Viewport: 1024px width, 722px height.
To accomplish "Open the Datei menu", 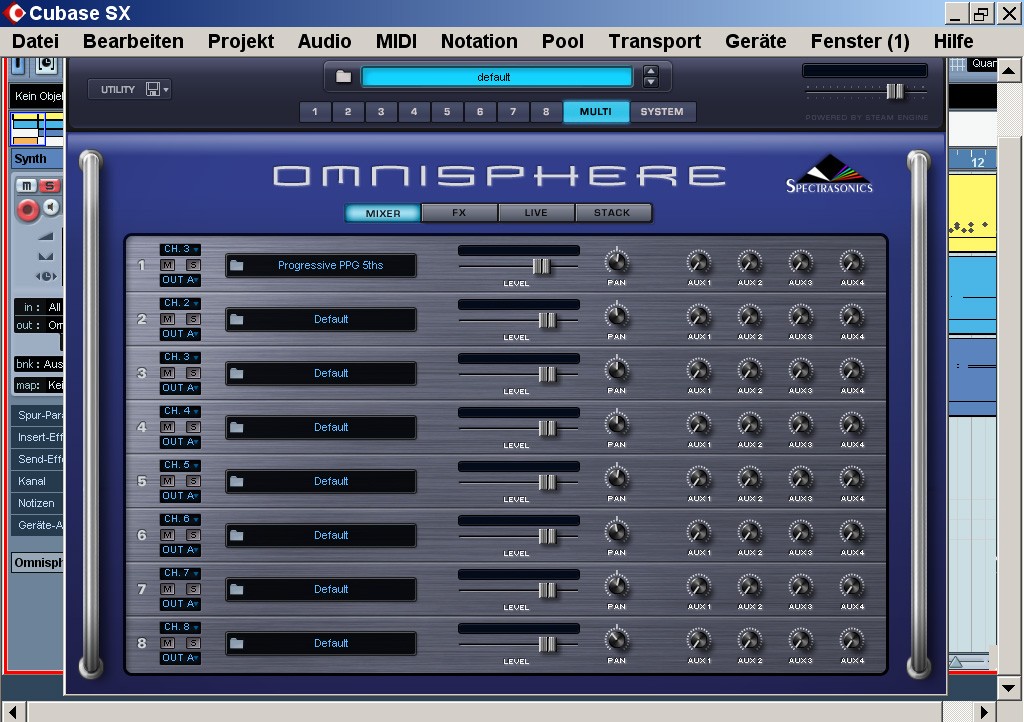I will tap(35, 41).
